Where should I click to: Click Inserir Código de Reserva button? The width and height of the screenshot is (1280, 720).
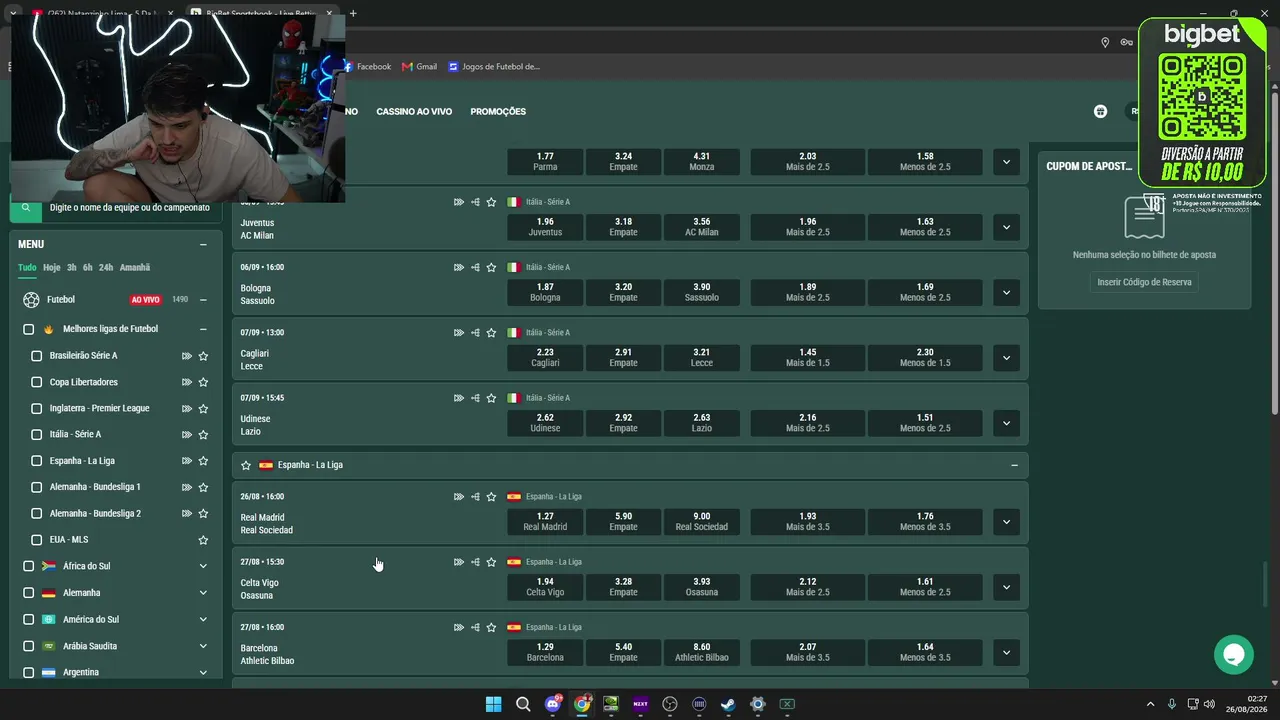[x=1144, y=282]
